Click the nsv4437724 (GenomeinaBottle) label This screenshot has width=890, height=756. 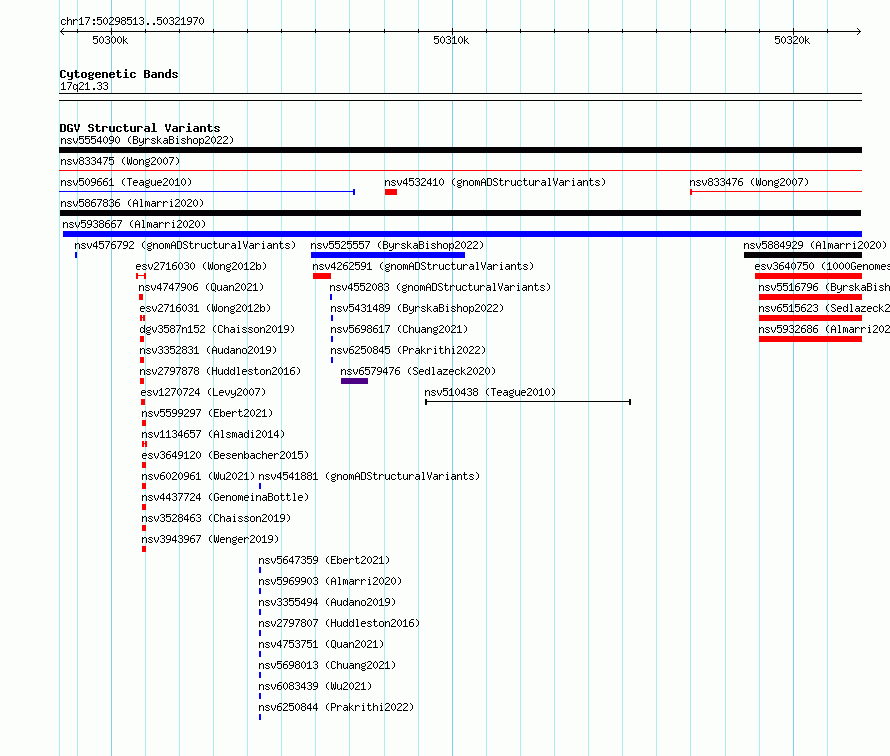point(225,497)
